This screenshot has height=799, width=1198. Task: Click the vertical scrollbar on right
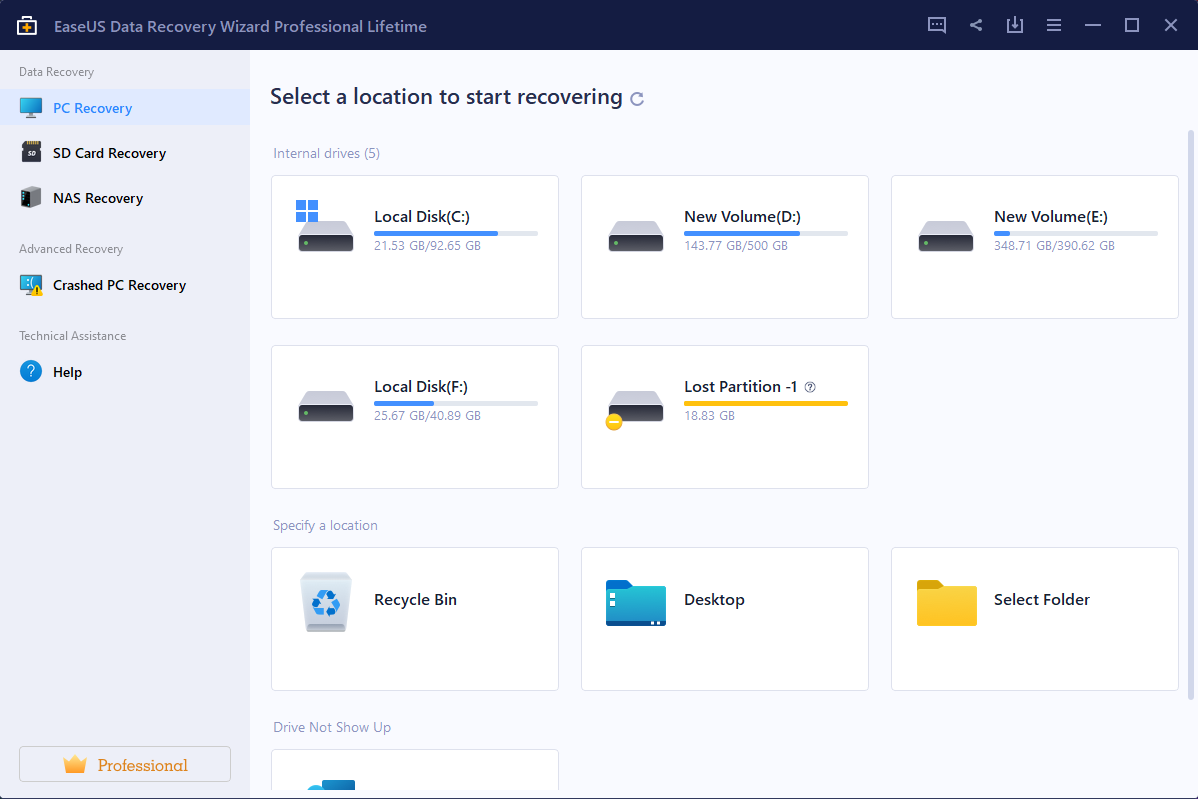(x=1190, y=400)
